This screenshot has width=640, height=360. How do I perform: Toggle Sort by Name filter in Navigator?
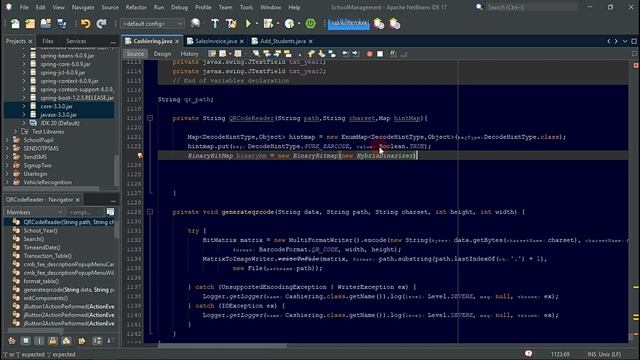pos(97,340)
